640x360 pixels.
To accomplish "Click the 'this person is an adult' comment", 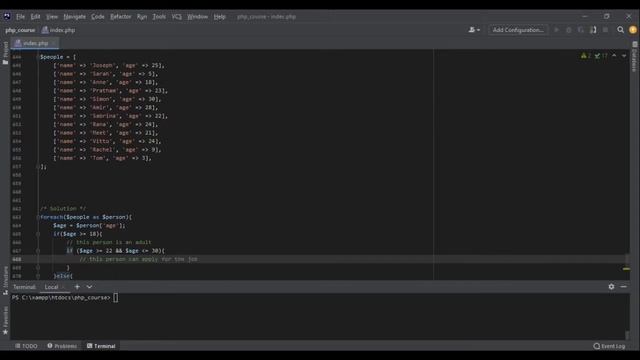I will click(109, 242).
